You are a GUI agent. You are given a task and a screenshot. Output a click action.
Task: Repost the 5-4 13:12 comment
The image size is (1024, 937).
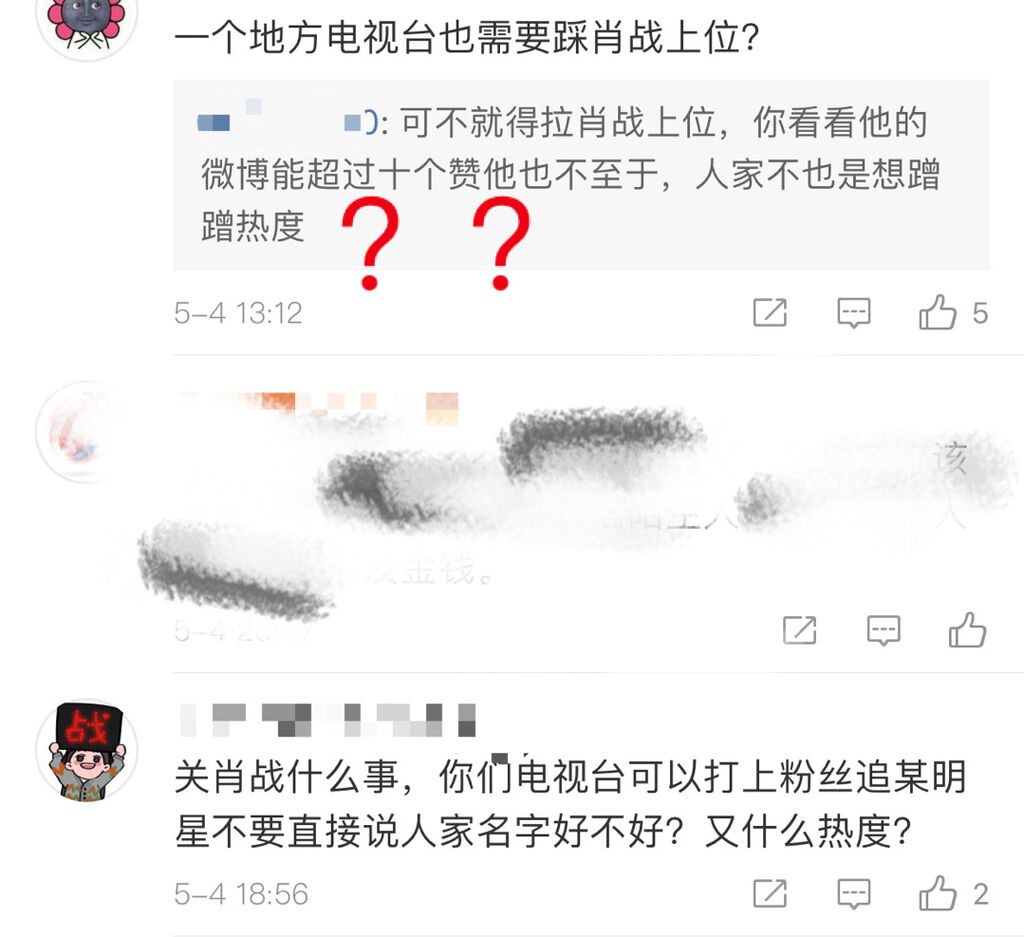(x=770, y=312)
